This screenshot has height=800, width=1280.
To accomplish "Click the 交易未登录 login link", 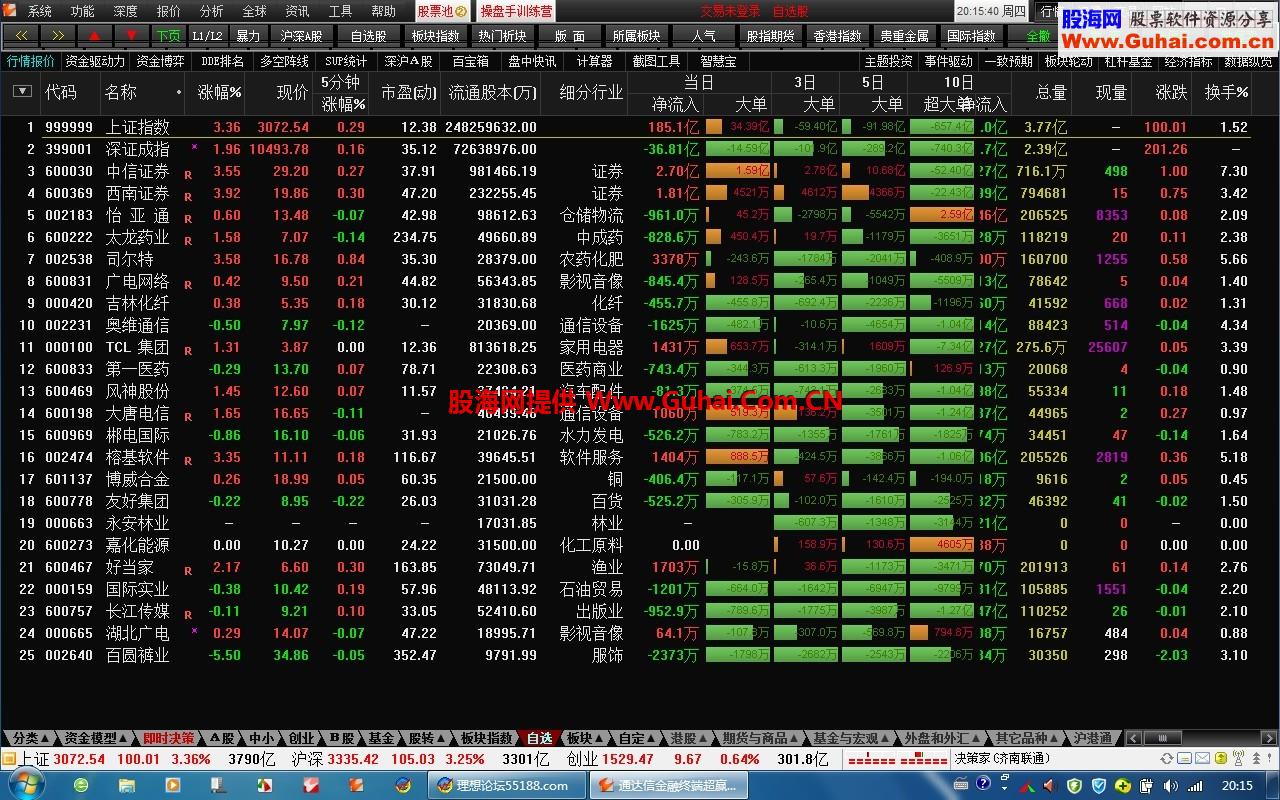I will tap(730, 11).
